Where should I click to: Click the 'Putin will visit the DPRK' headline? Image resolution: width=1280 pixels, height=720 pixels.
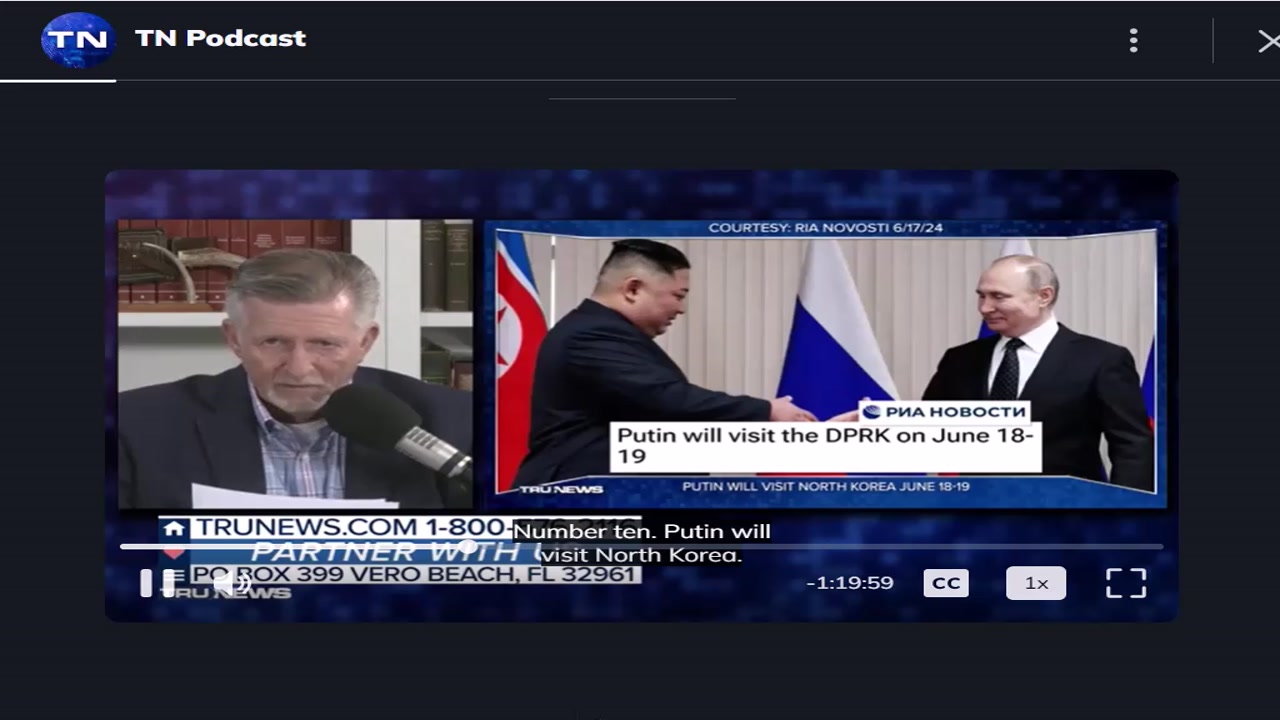(x=826, y=446)
